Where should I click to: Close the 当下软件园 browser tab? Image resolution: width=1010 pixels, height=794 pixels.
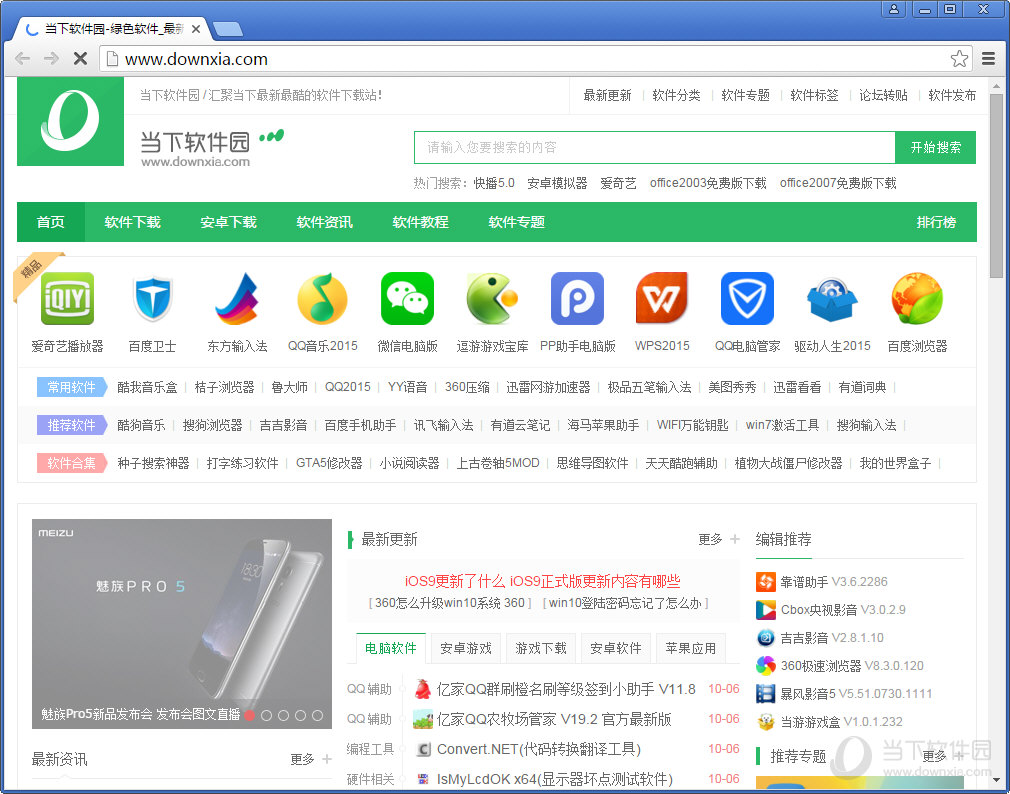click(196, 29)
